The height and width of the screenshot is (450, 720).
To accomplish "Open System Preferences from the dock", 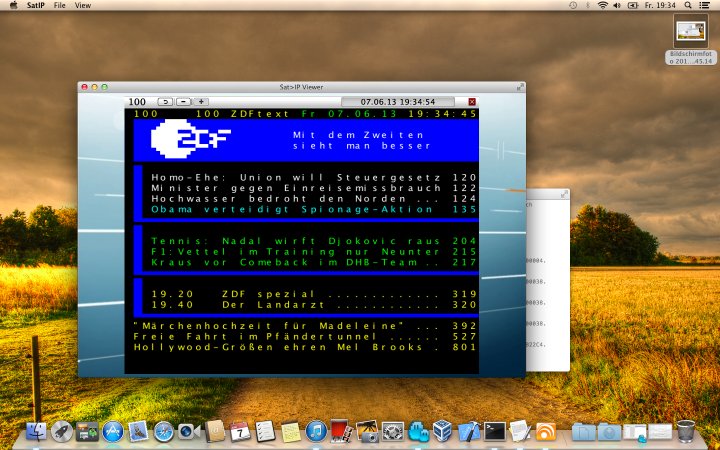I will click(x=392, y=431).
